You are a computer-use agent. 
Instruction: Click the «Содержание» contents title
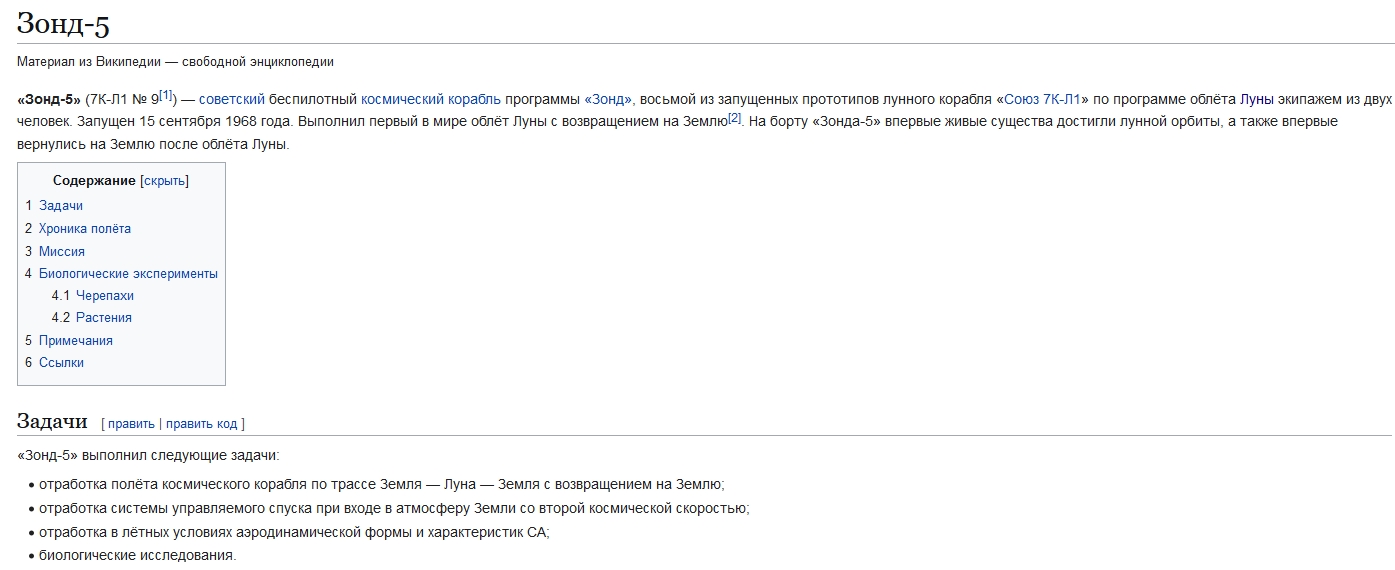pyautogui.click(x=94, y=181)
